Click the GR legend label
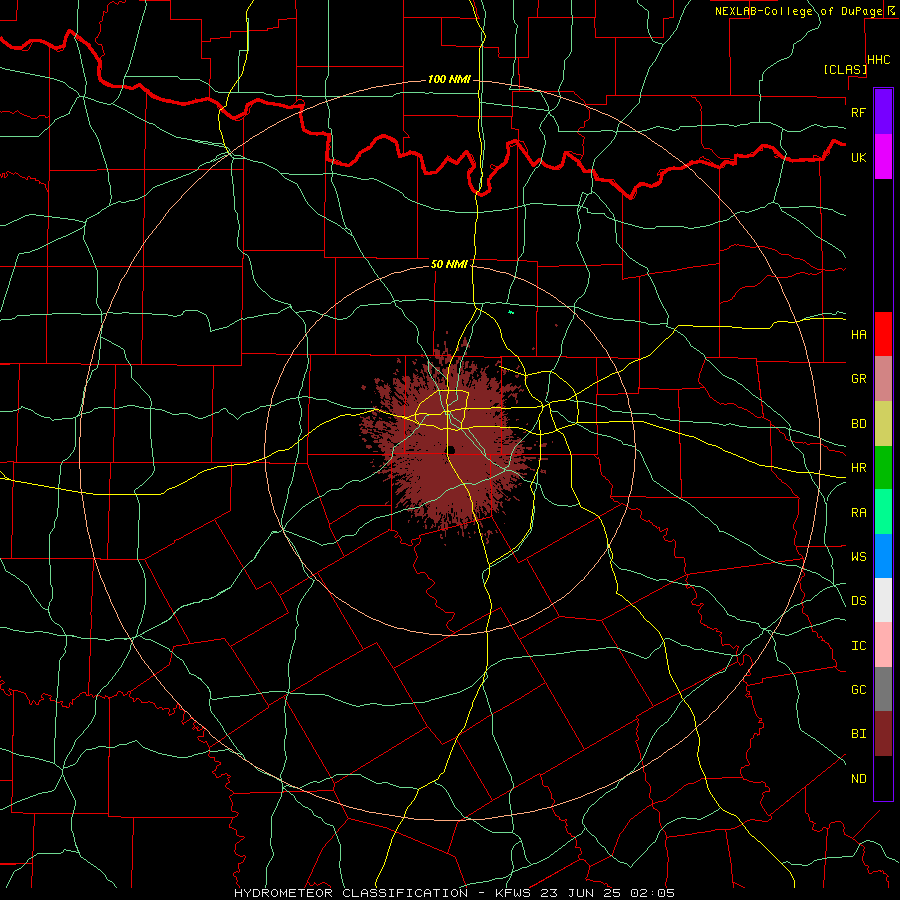900x900 pixels. coord(858,379)
